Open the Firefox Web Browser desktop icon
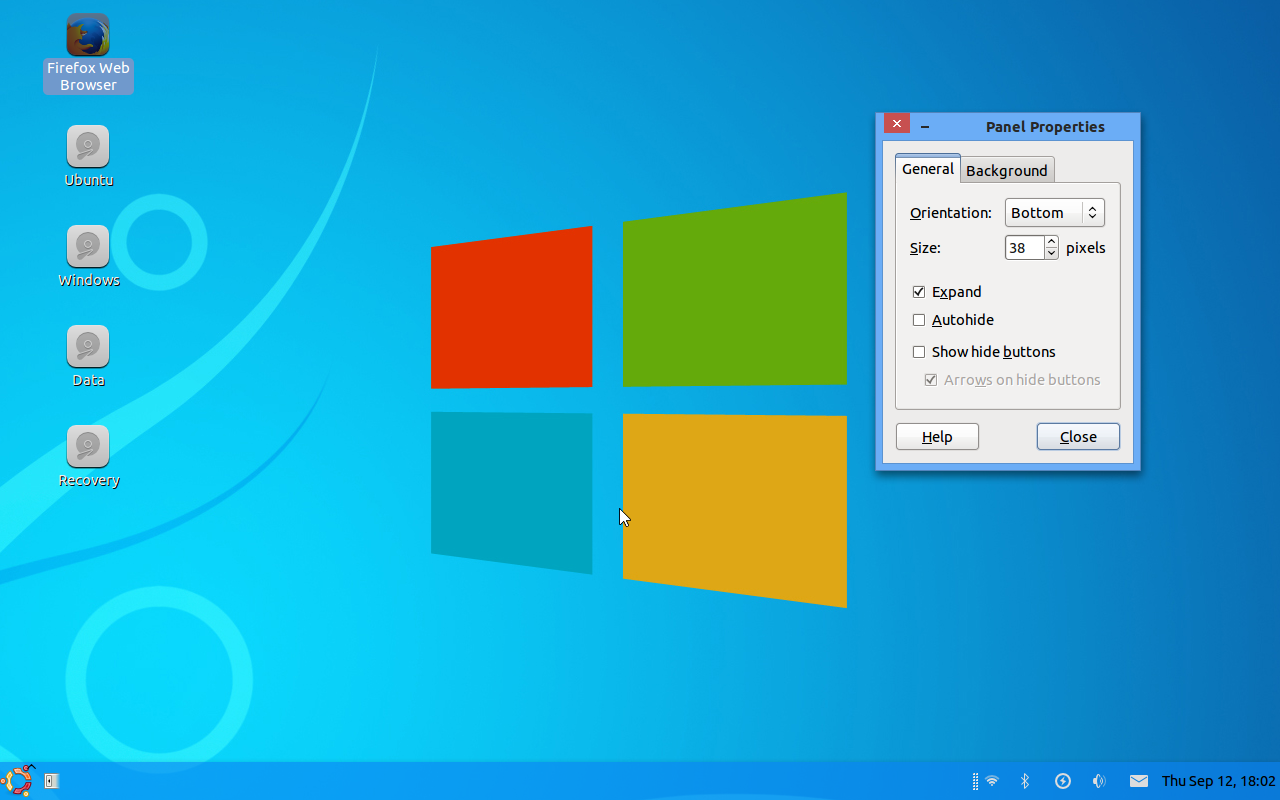Screen dimensions: 1280x800 tap(88, 53)
